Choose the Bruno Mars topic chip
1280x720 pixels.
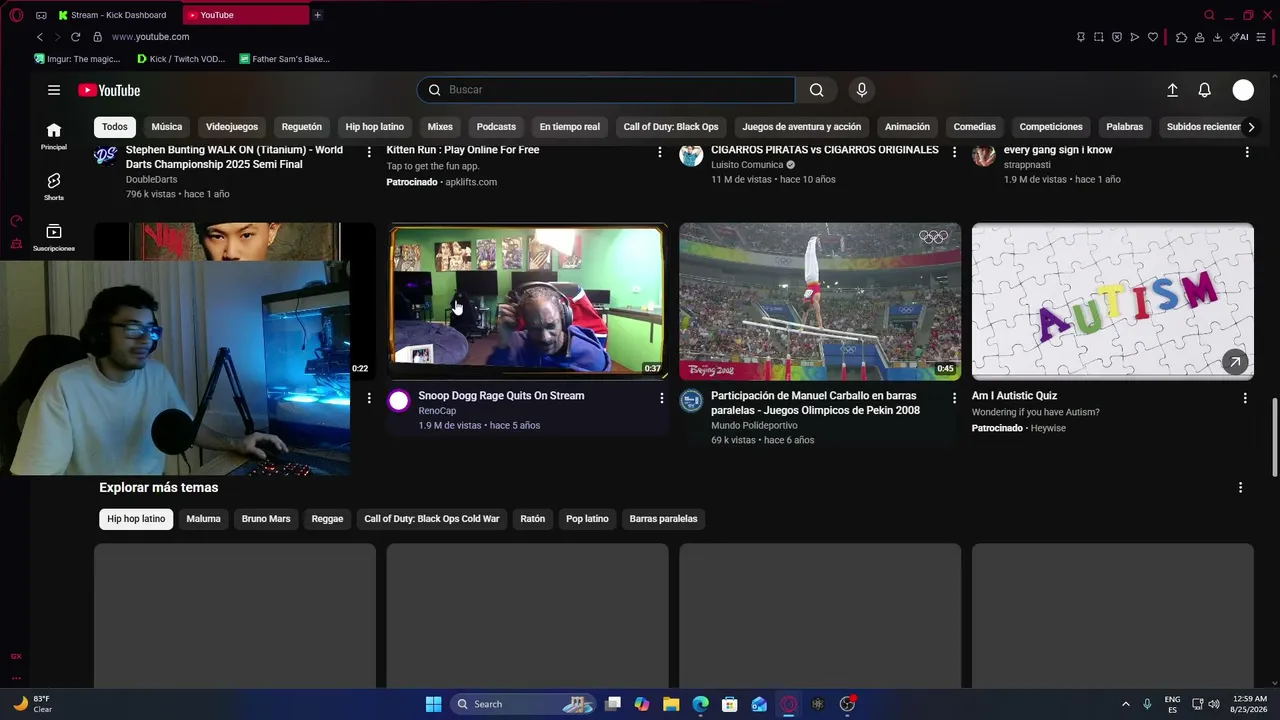pyautogui.click(x=266, y=519)
